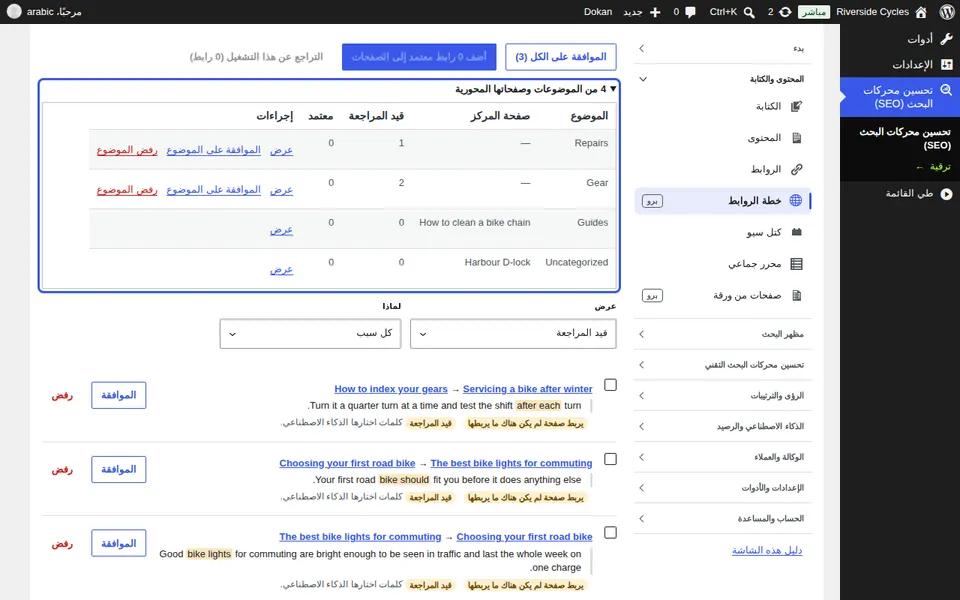The width and height of the screenshot is (960, 600).
Task: Click add approved links to pages button
Action: 419,57
